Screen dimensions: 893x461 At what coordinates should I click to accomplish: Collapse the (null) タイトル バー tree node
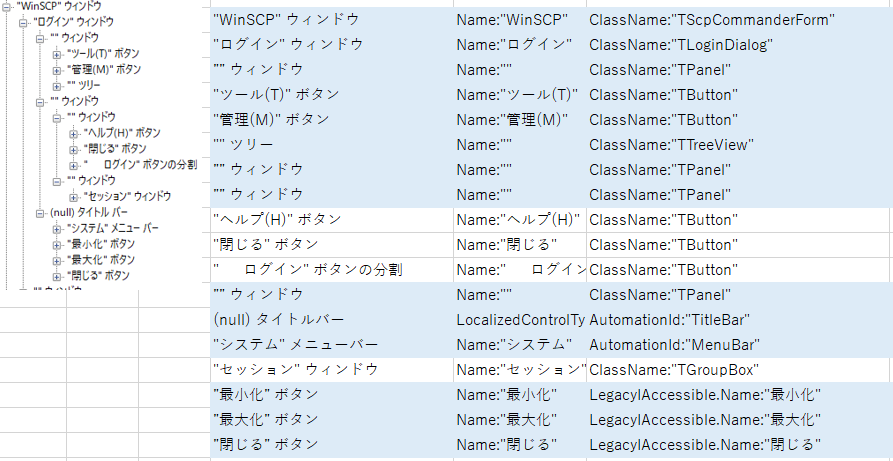(x=40, y=214)
